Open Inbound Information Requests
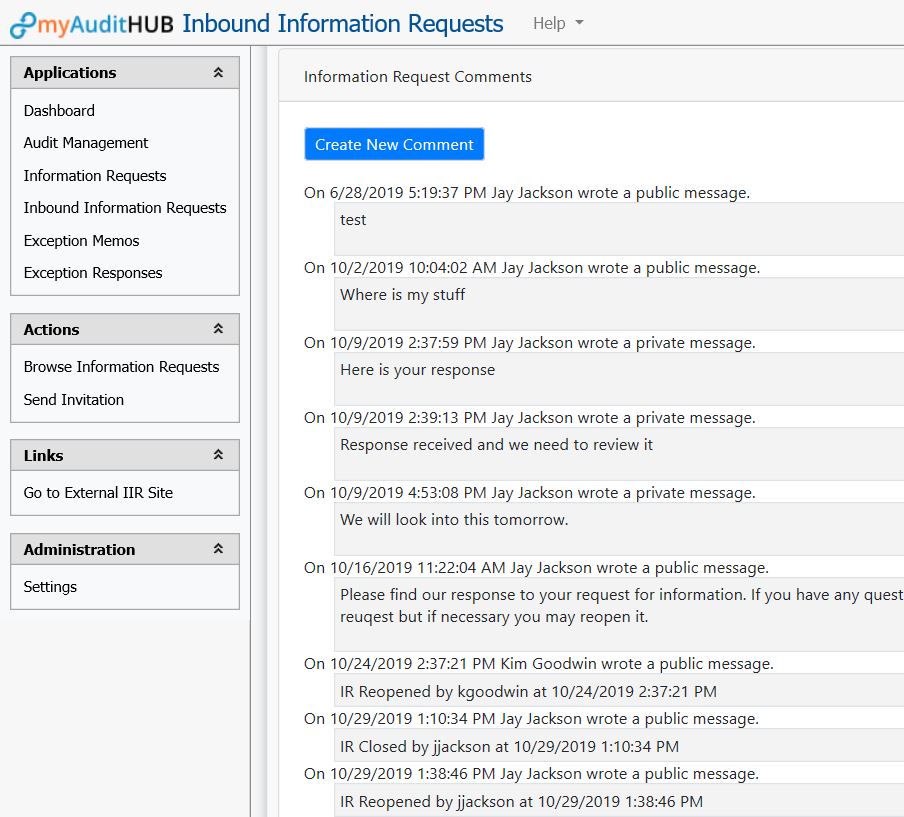The width and height of the screenshot is (904, 817). click(x=125, y=207)
